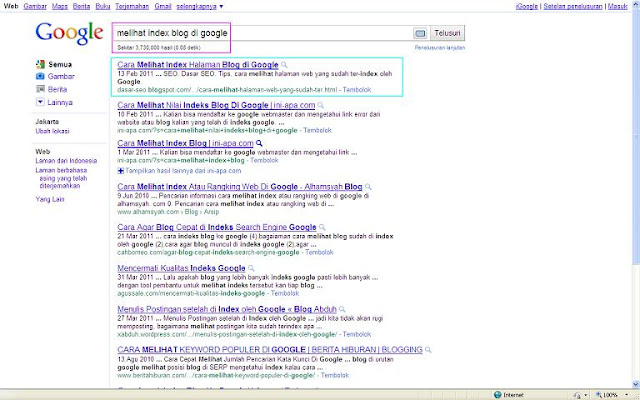Click the Internet zone globe in status bar
The height and width of the screenshot is (400, 640).
pyautogui.click(x=498, y=395)
